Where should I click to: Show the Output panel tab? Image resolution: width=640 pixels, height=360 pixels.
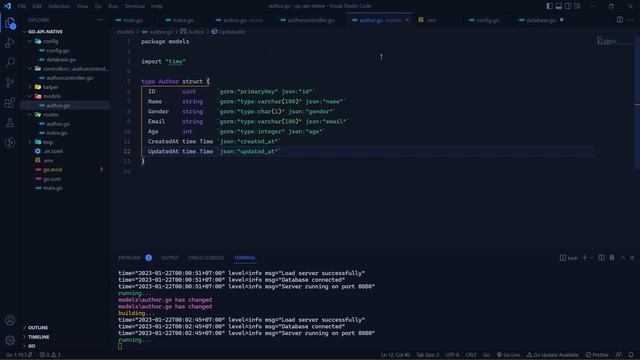tap(170, 258)
